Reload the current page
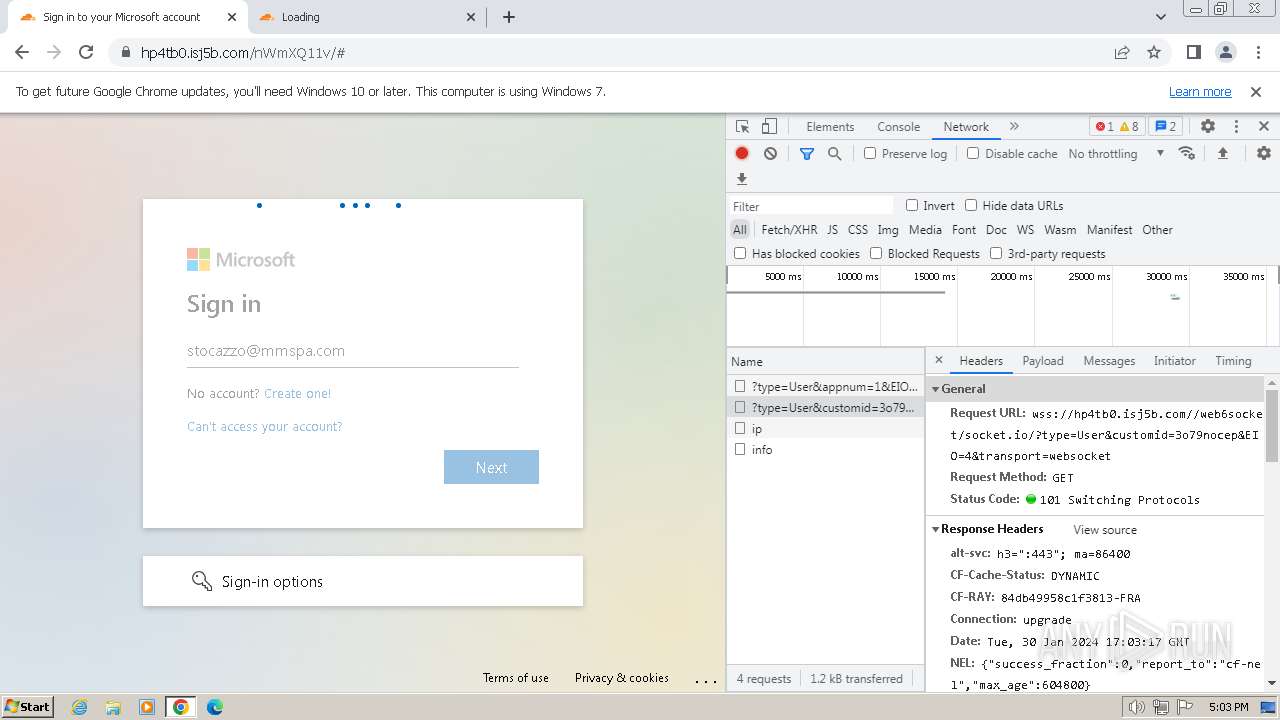This screenshot has width=1280, height=720. (86, 52)
